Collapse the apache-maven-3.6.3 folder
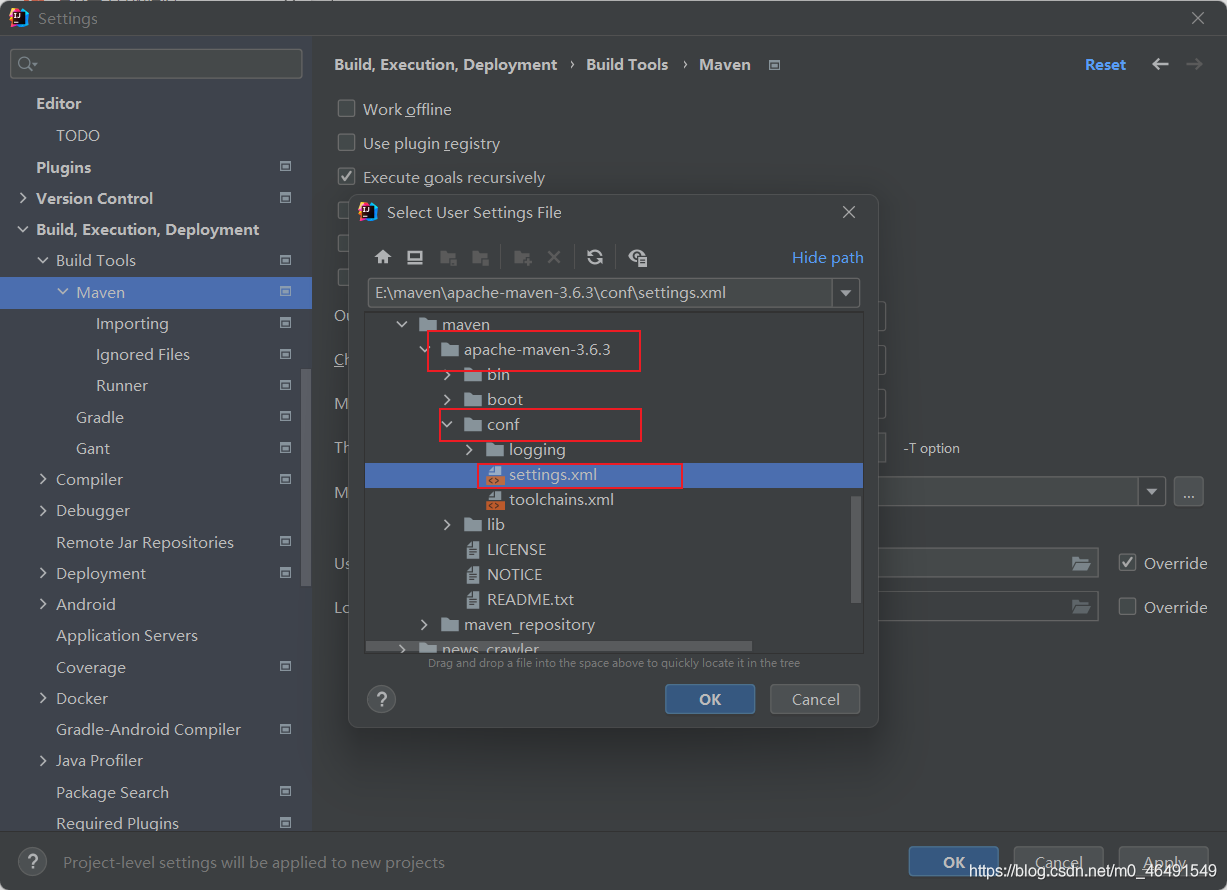This screenshot has width=1227, height=890. click(424, 350)
